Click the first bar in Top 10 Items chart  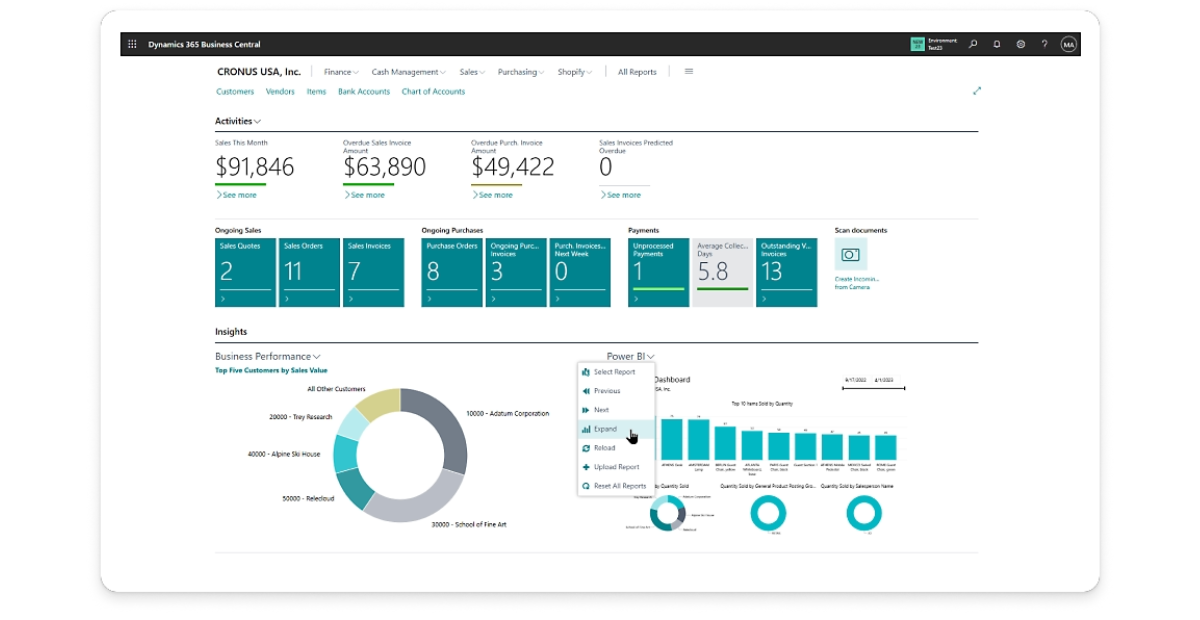coord(672,440)
